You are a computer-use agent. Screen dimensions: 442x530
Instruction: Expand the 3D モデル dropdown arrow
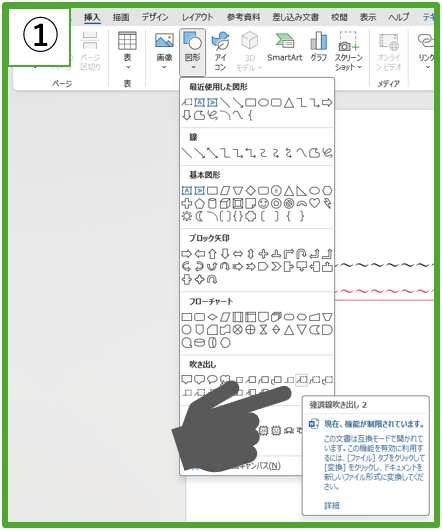click(260, 68)
